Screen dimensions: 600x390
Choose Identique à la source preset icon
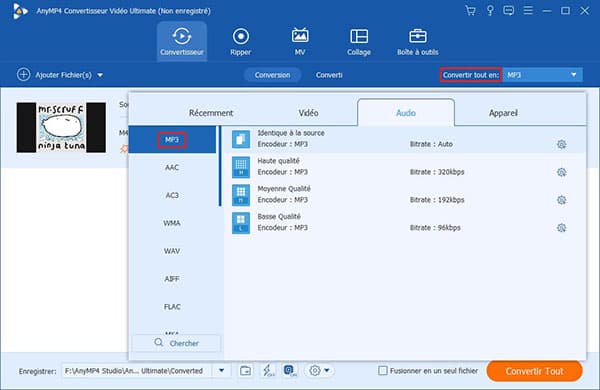coord(241,139)
